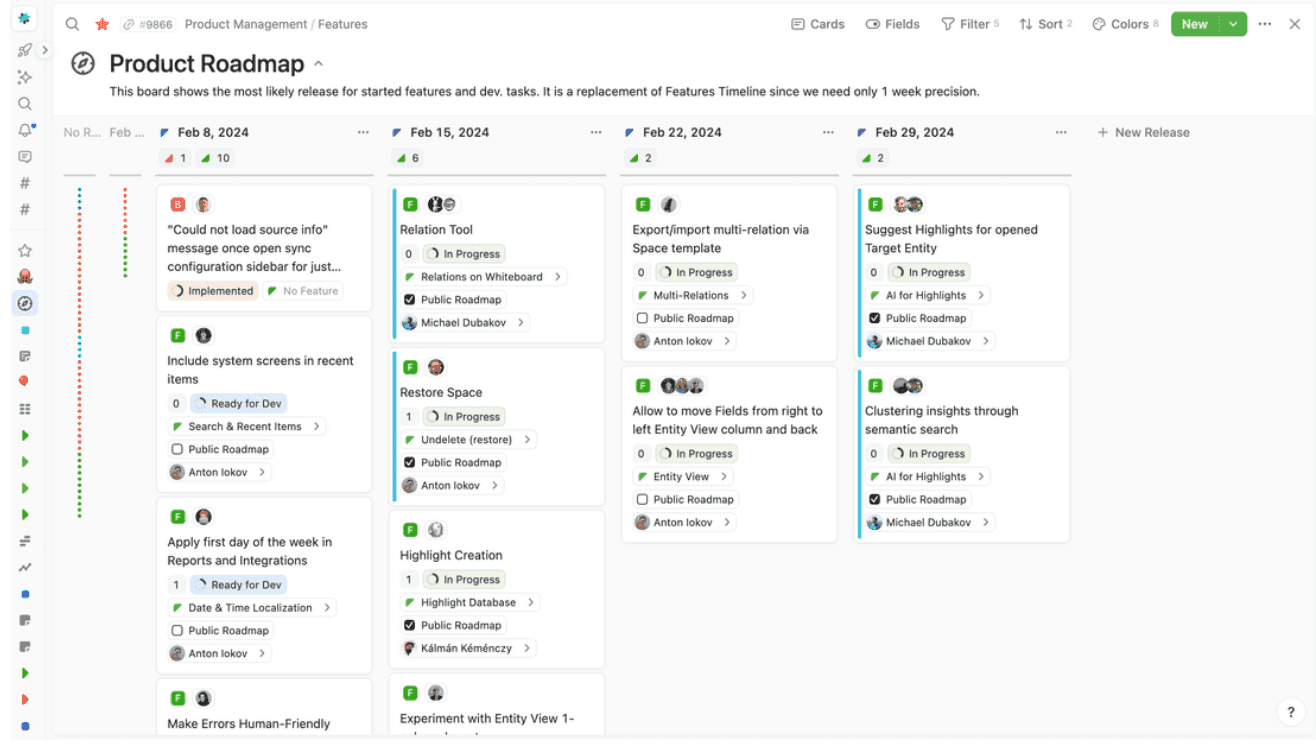The image size is (1316, 744).
Task: Click the red favorites star beside the search
Action: 102,24
